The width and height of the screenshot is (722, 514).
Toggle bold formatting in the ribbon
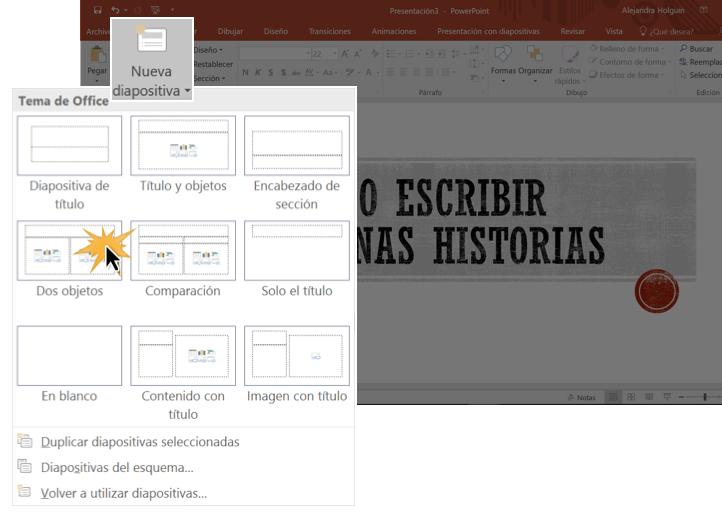click(245, 72)
